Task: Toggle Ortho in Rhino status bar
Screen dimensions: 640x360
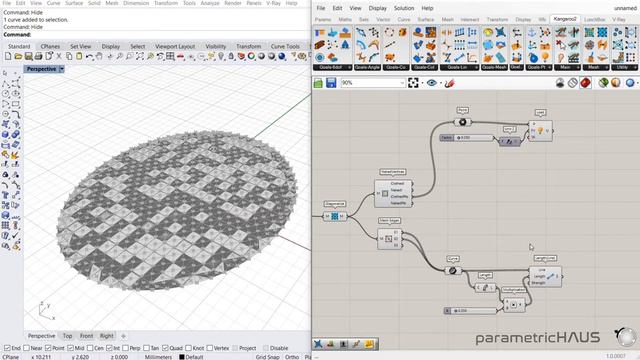Action: click(292, 357)
